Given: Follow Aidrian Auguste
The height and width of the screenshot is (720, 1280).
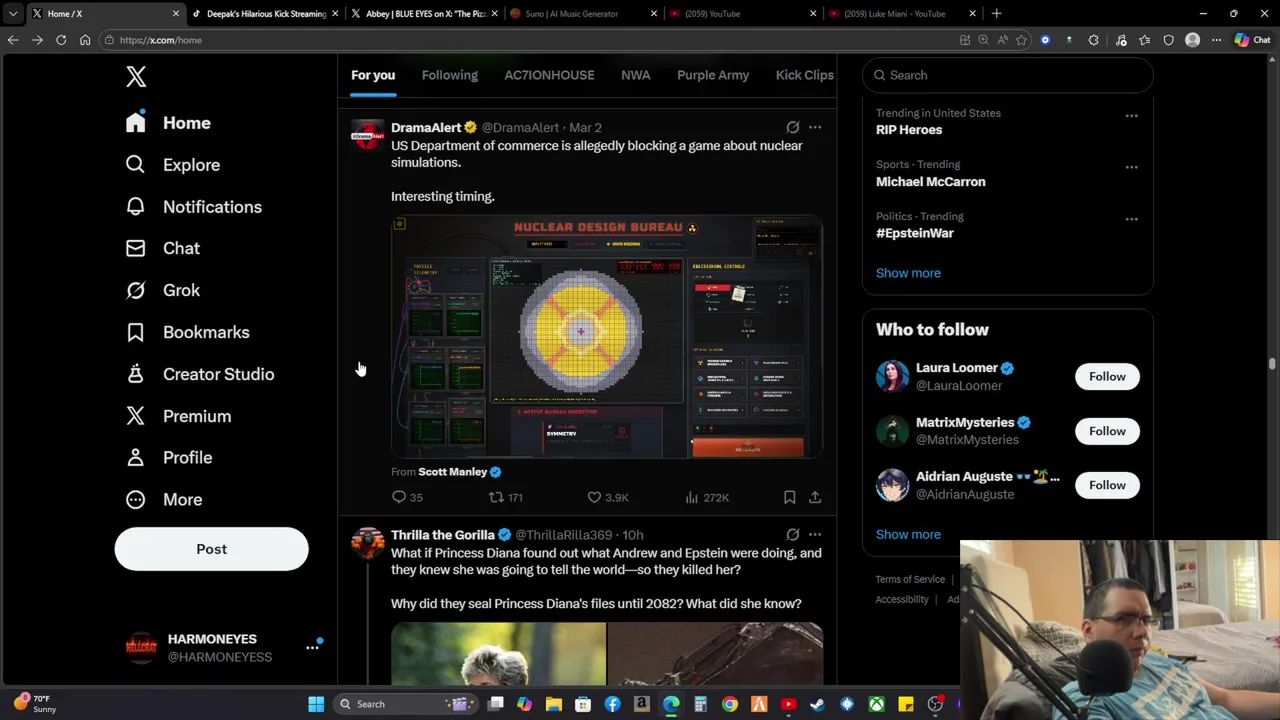Looking at the screenshot, I should [1107, 485].
